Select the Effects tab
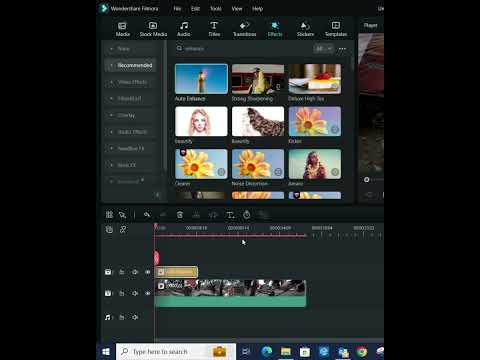Image resolution: width=480 pixels, height=360 pixels. point(275,29)
